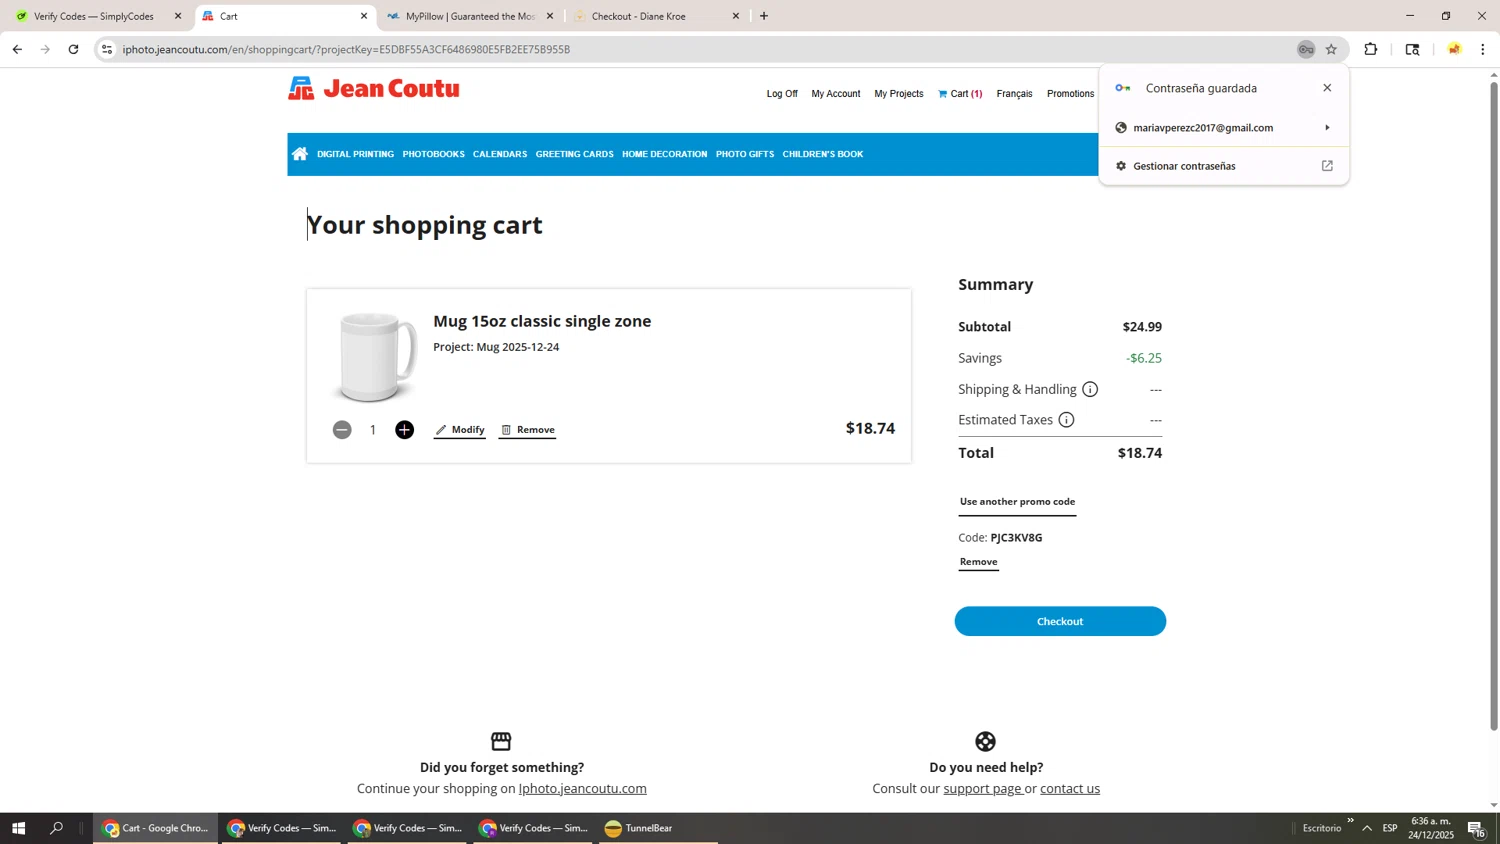Switch to Verify Codes — SimplyCodes tab

[94, 16]
